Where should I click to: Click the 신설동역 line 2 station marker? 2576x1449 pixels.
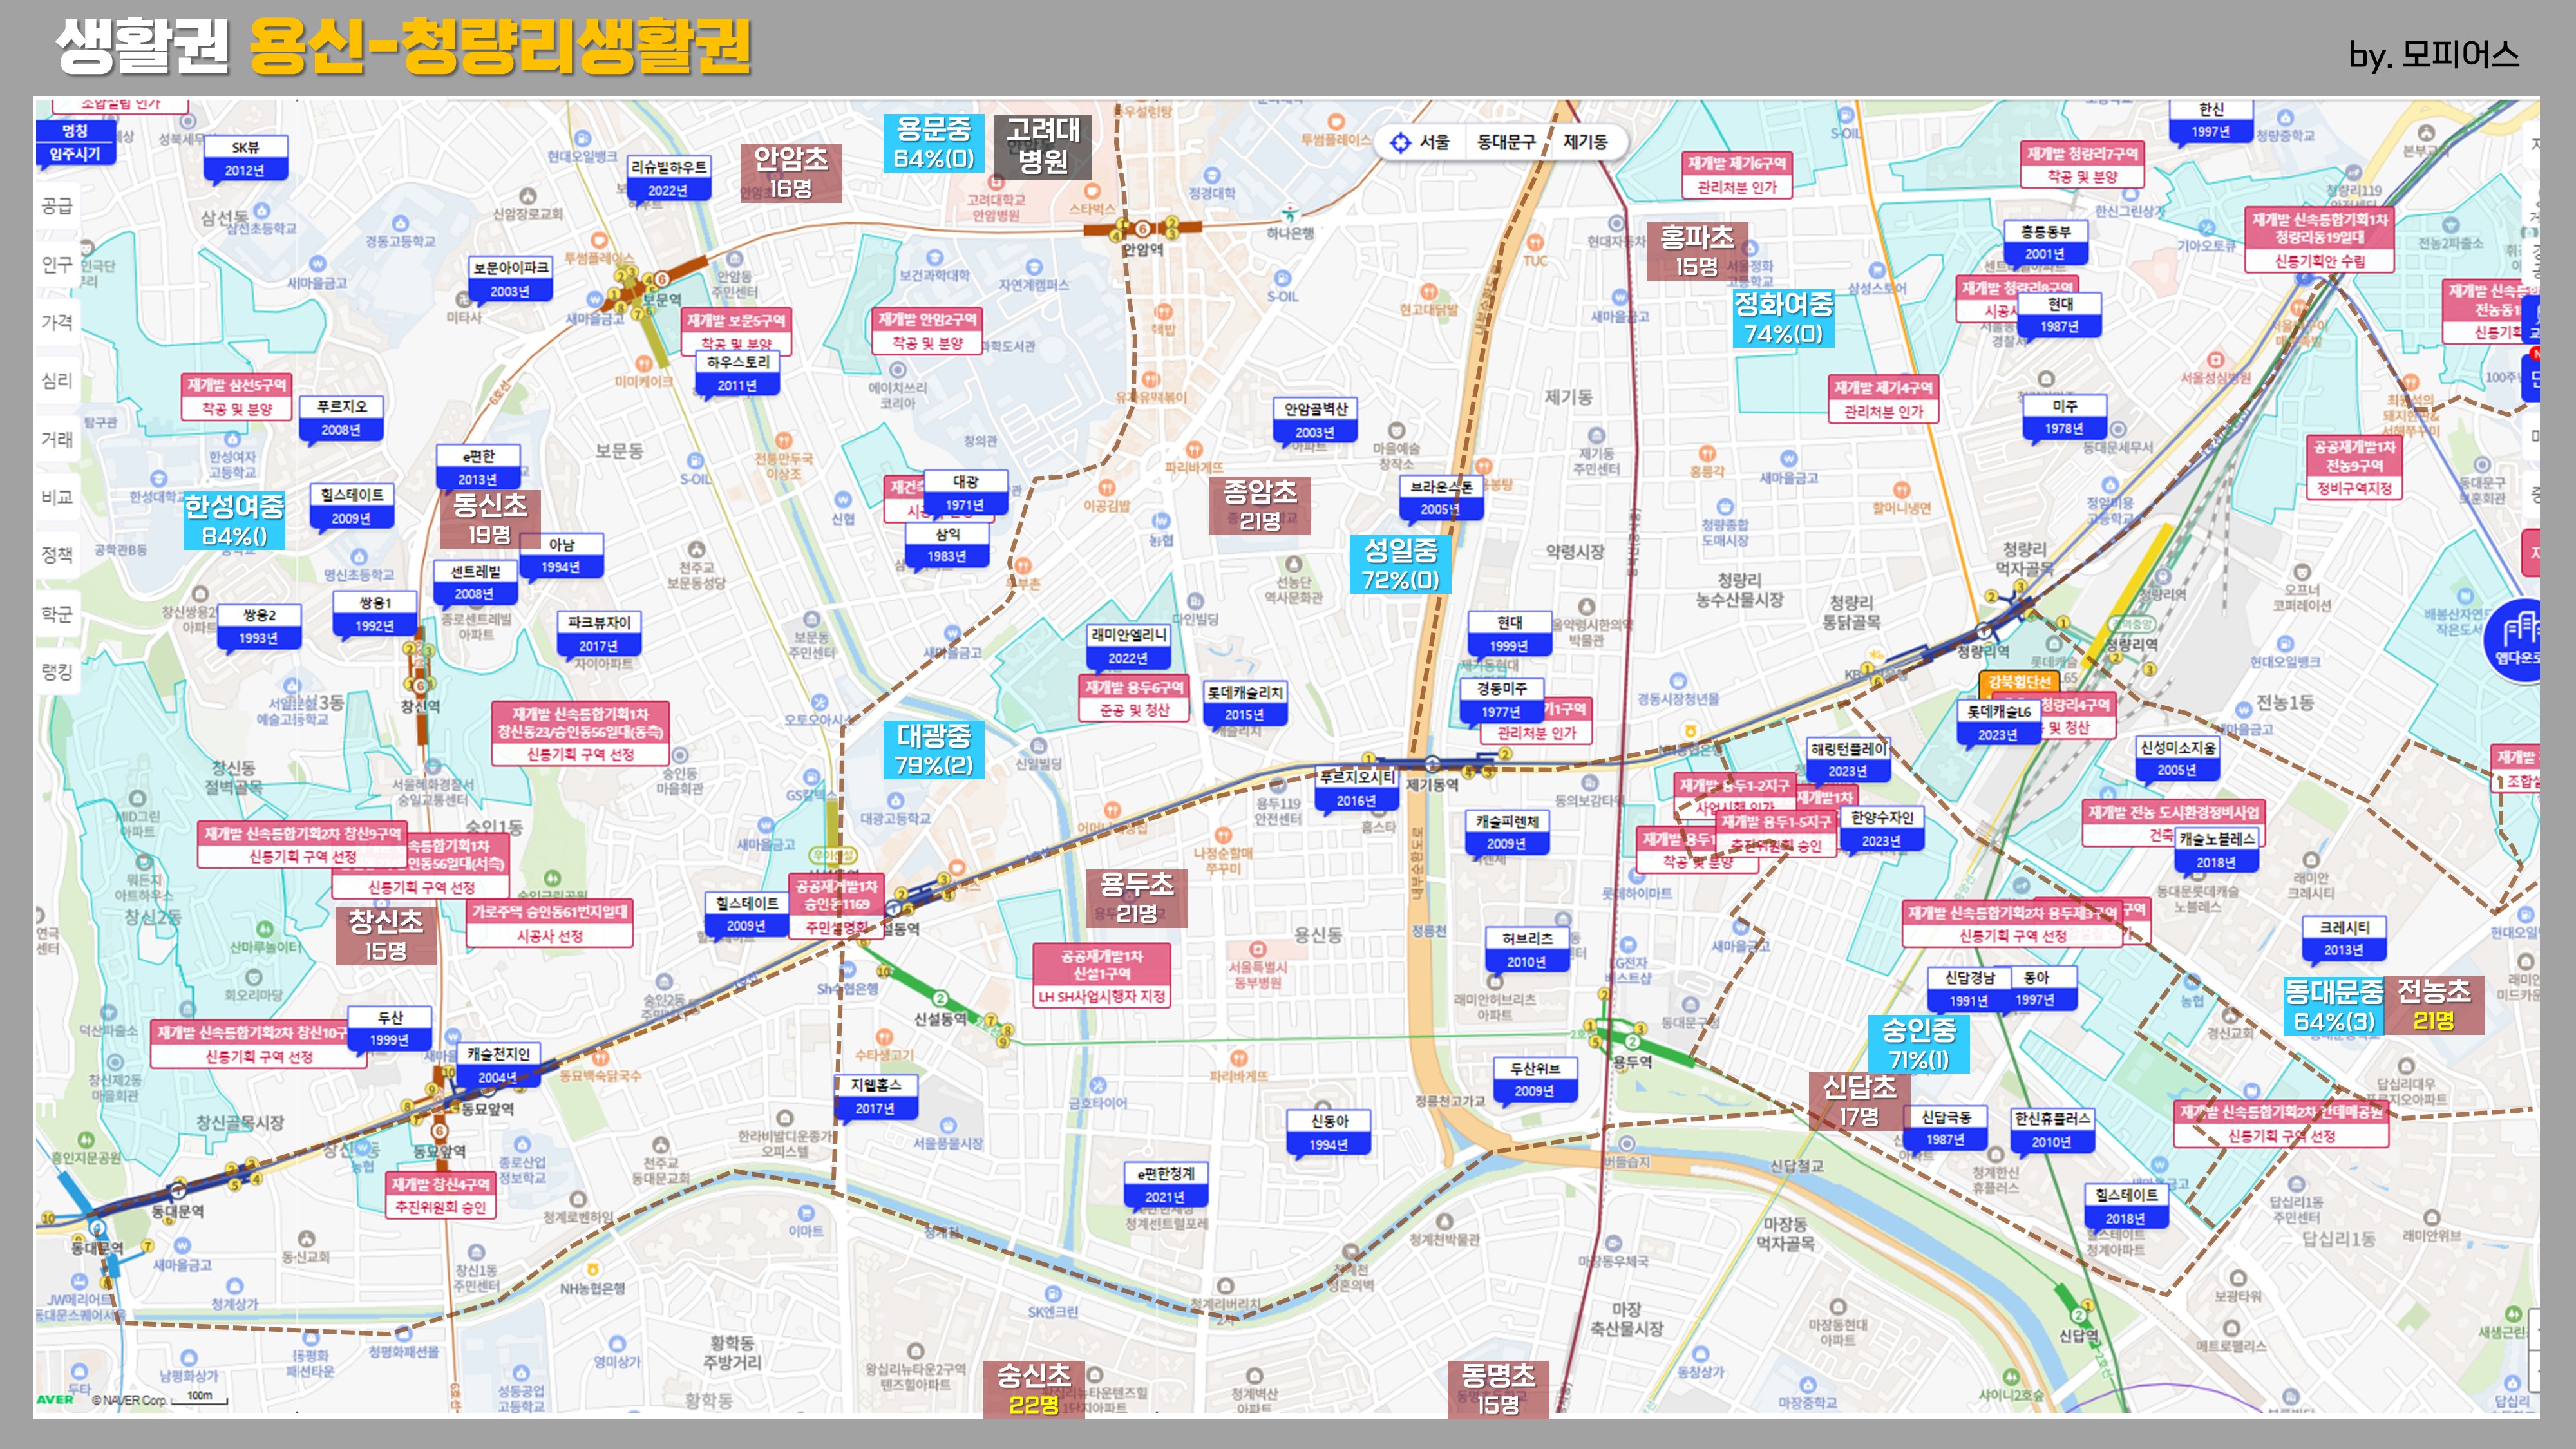tap(940, 998)
